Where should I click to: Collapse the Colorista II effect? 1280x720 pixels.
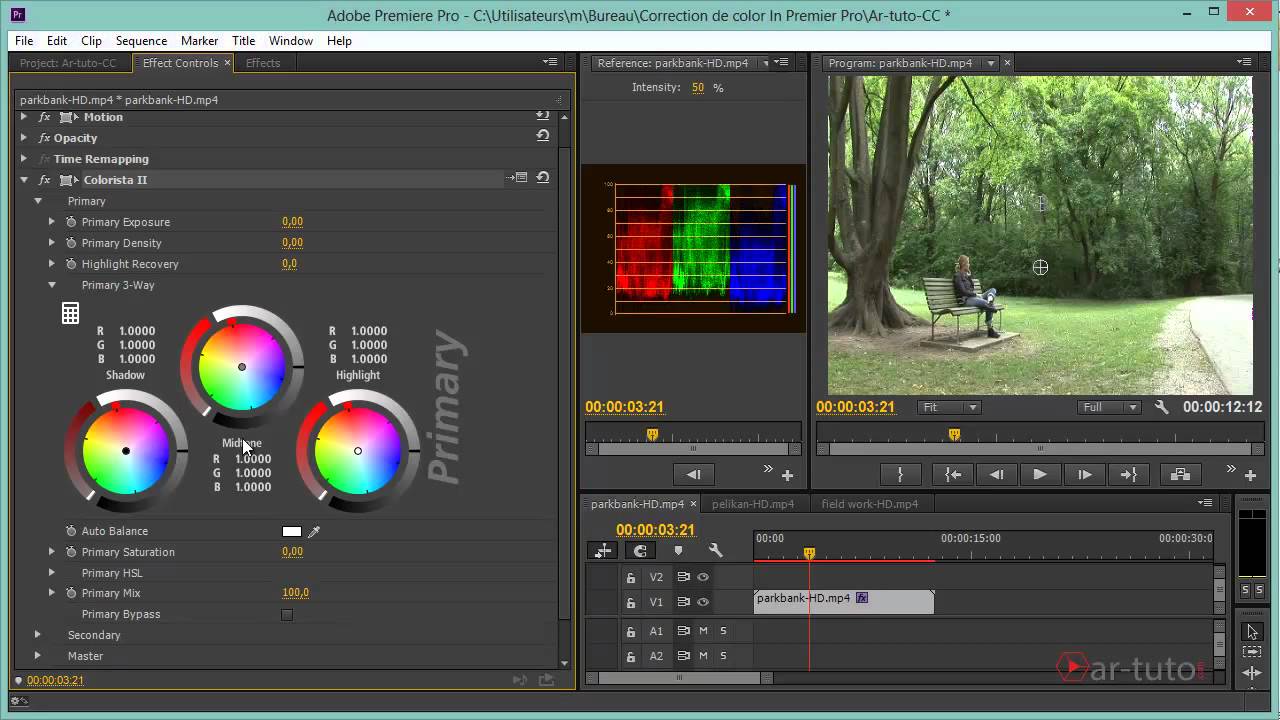(x=24, y=180)
